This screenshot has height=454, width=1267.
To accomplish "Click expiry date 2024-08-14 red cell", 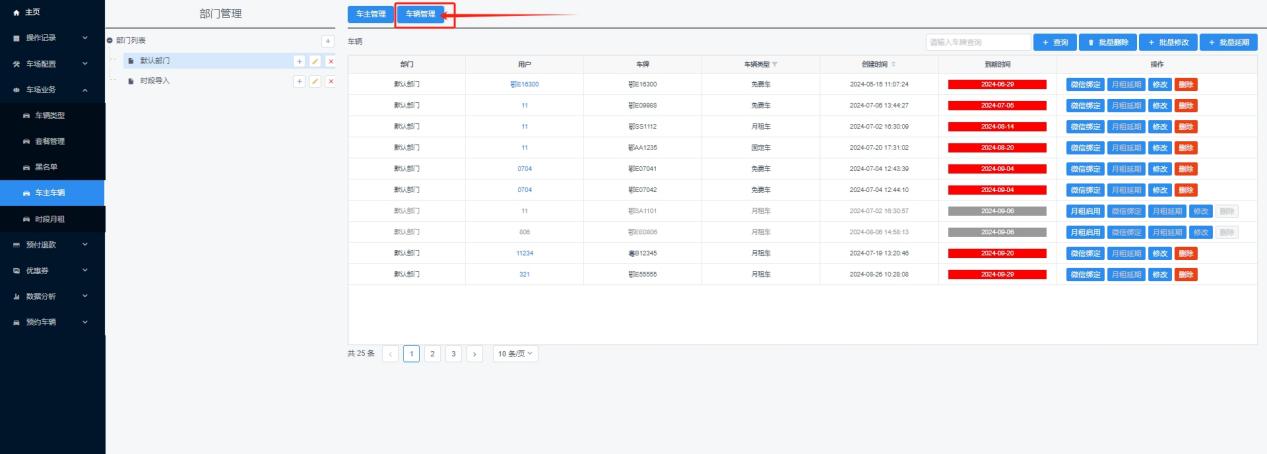I will tap(997, 127).
